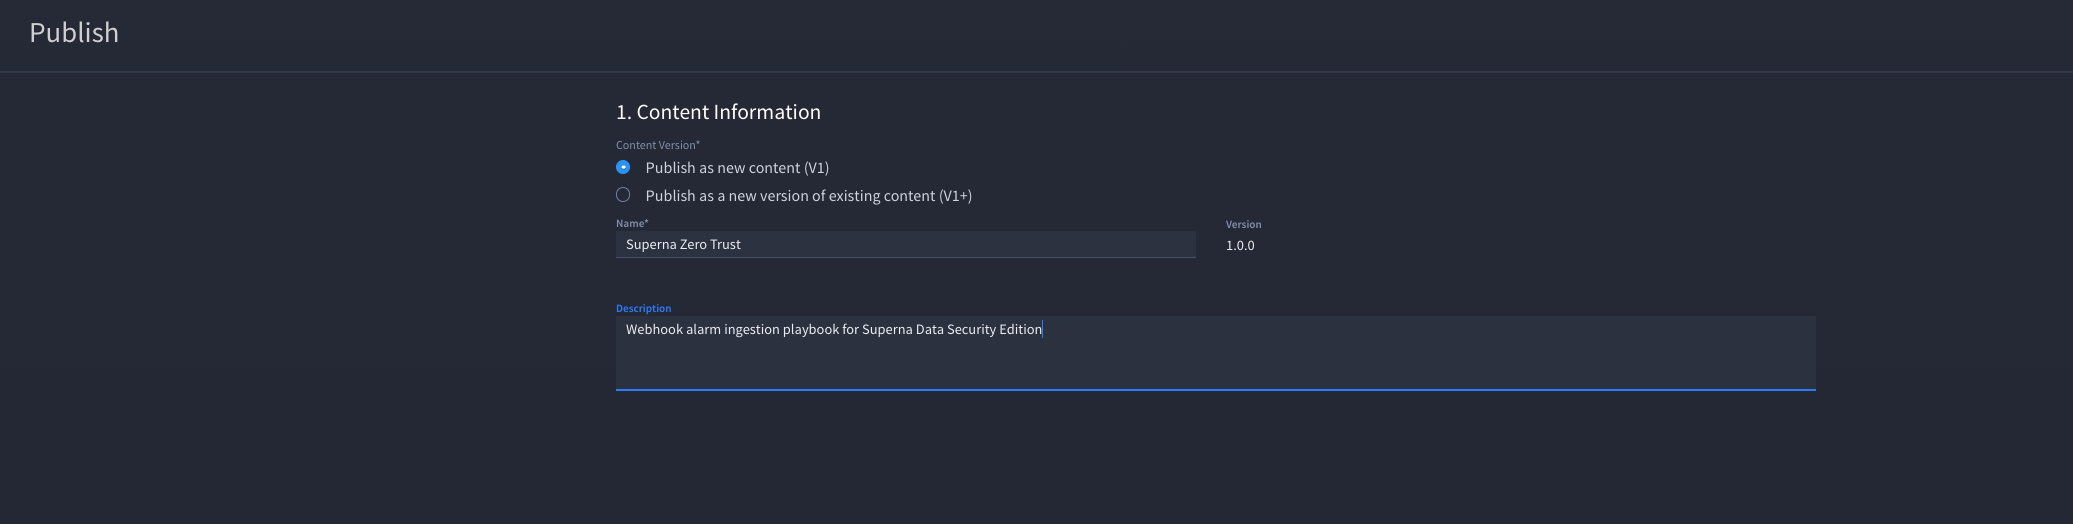Click the 'Version' field label
The image size is (2073, 524).
tap(1243, 224)
